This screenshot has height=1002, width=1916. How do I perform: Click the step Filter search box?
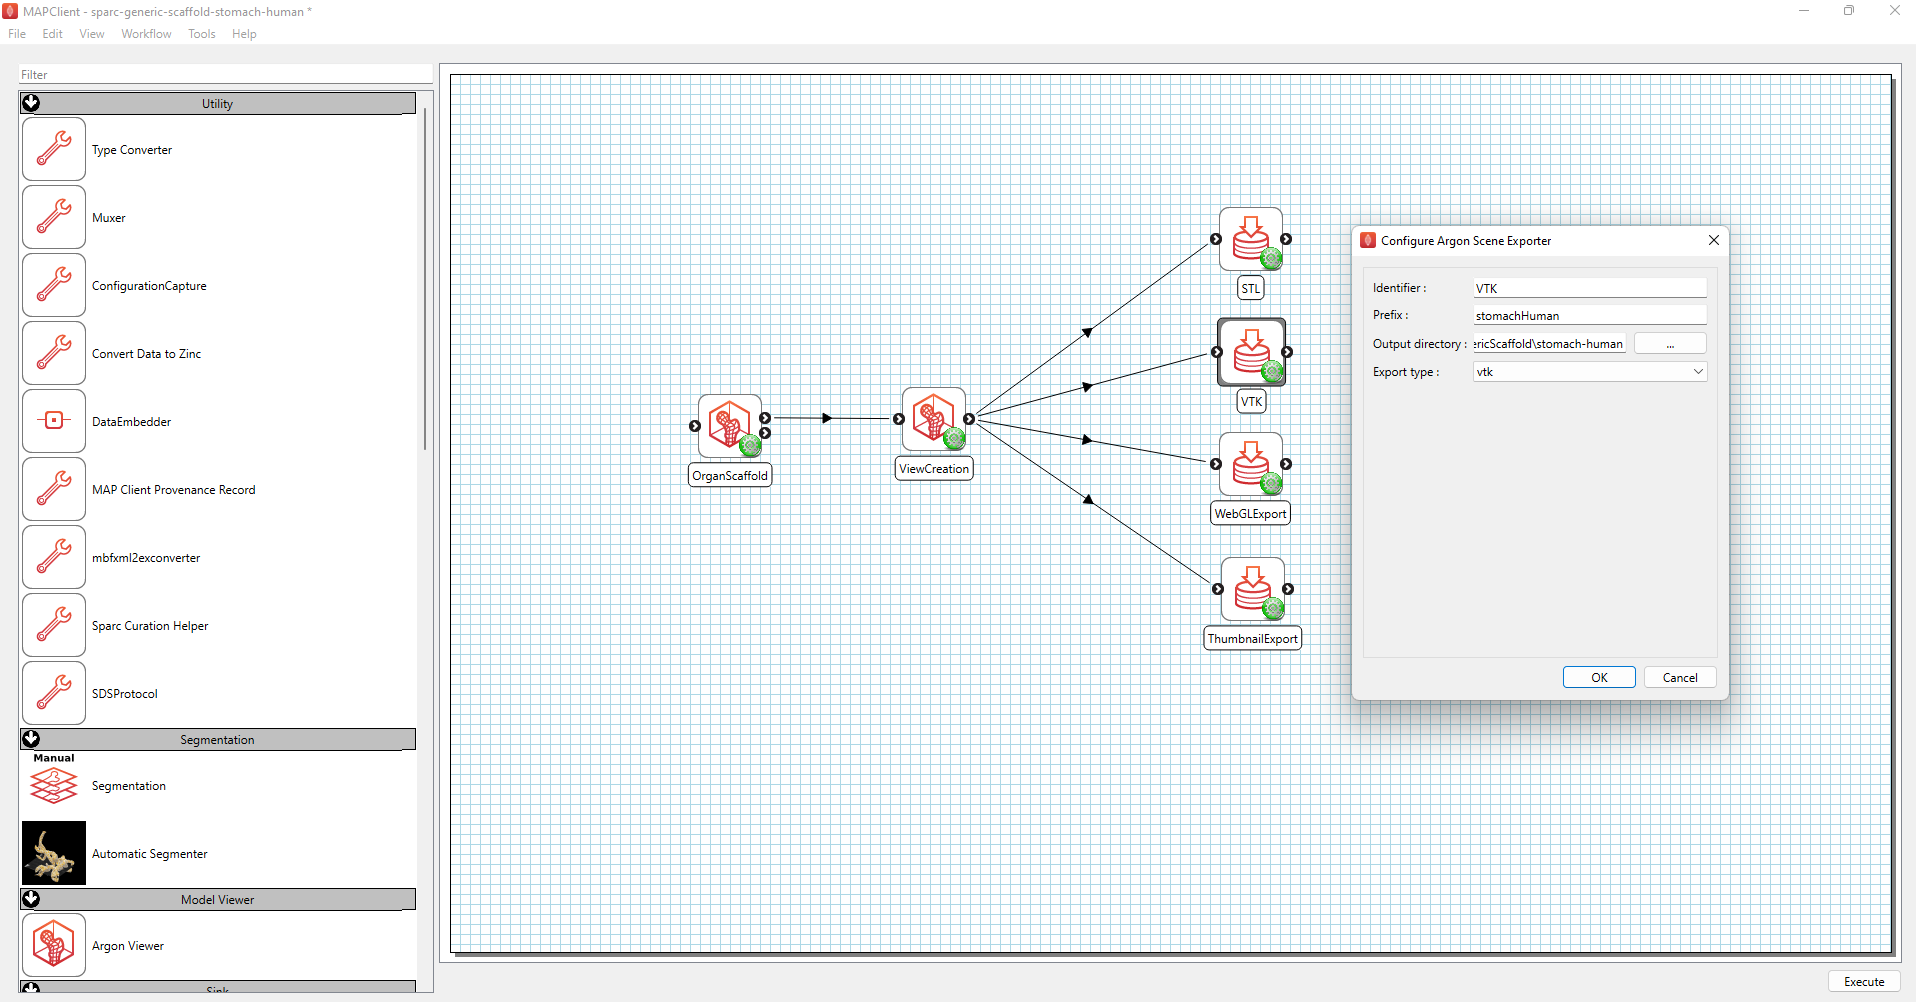(226, 74)
